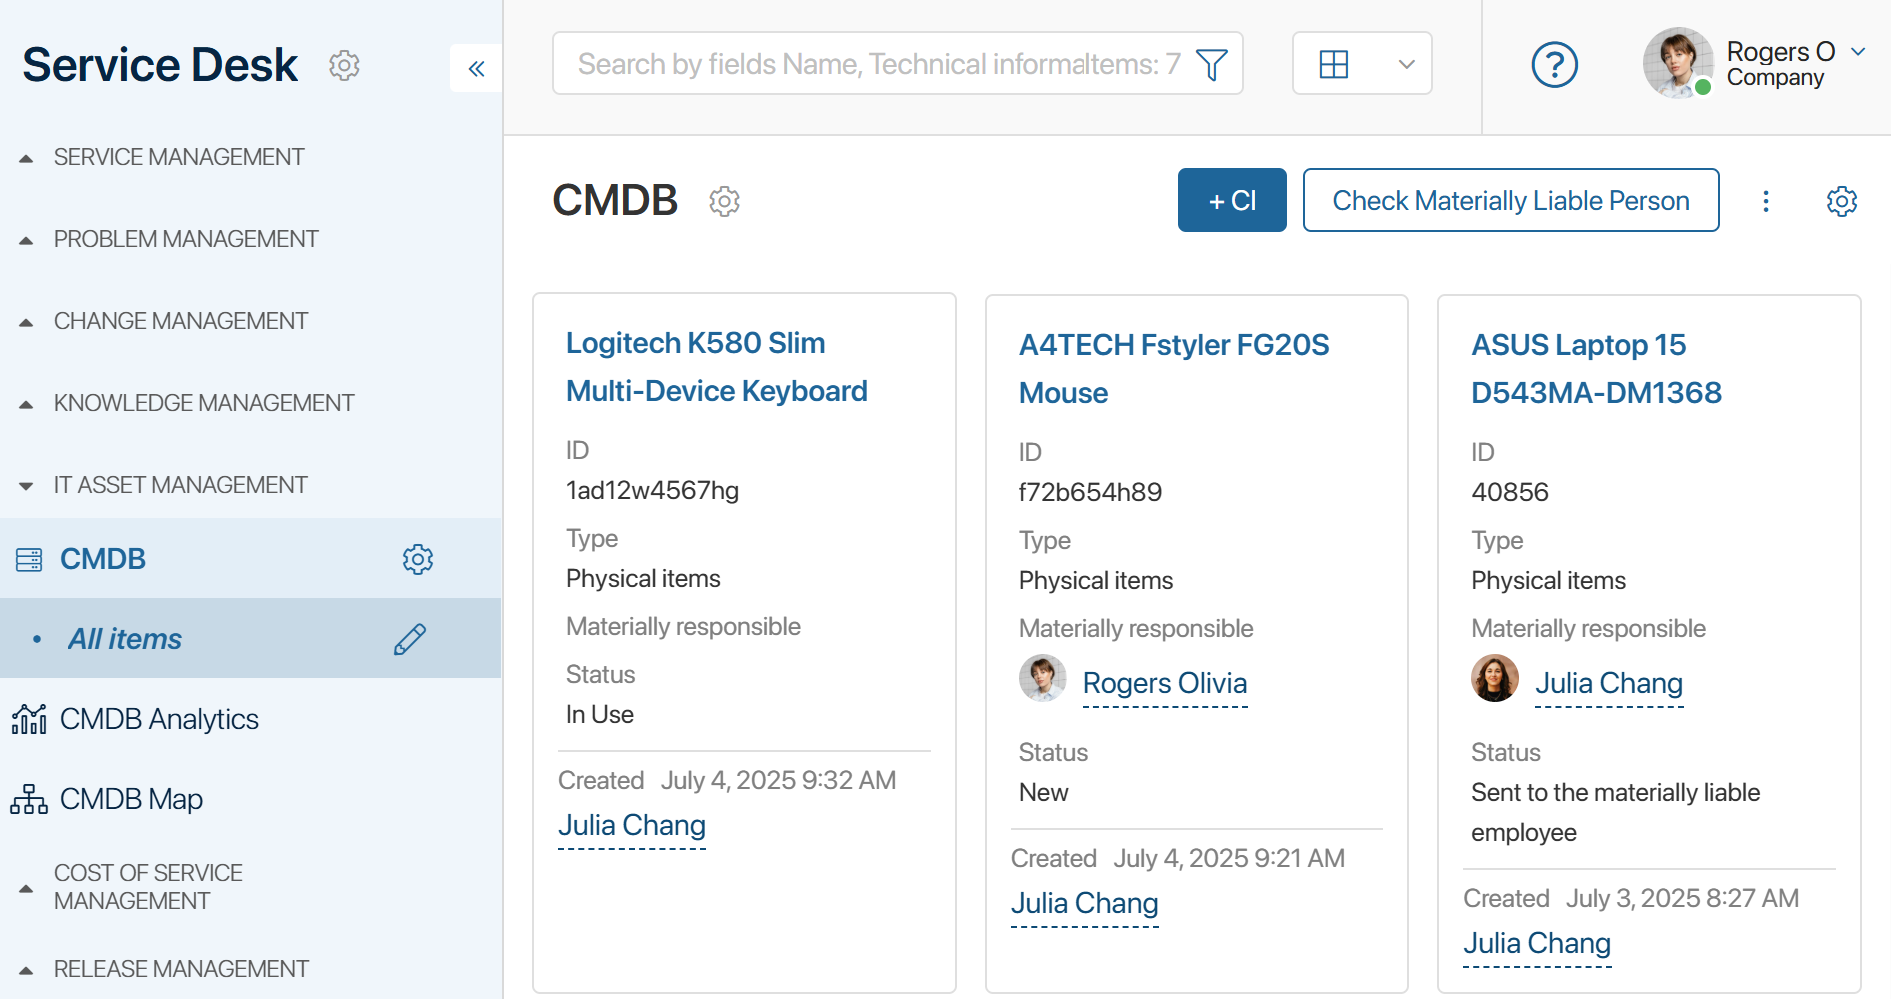Click Rogers Olivia materially responsible link
This screenshot has height=999, width=1891.
(1165, 683)
